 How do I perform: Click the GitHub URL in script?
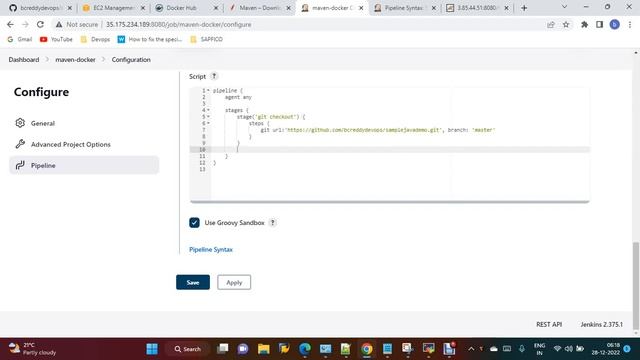363,130
